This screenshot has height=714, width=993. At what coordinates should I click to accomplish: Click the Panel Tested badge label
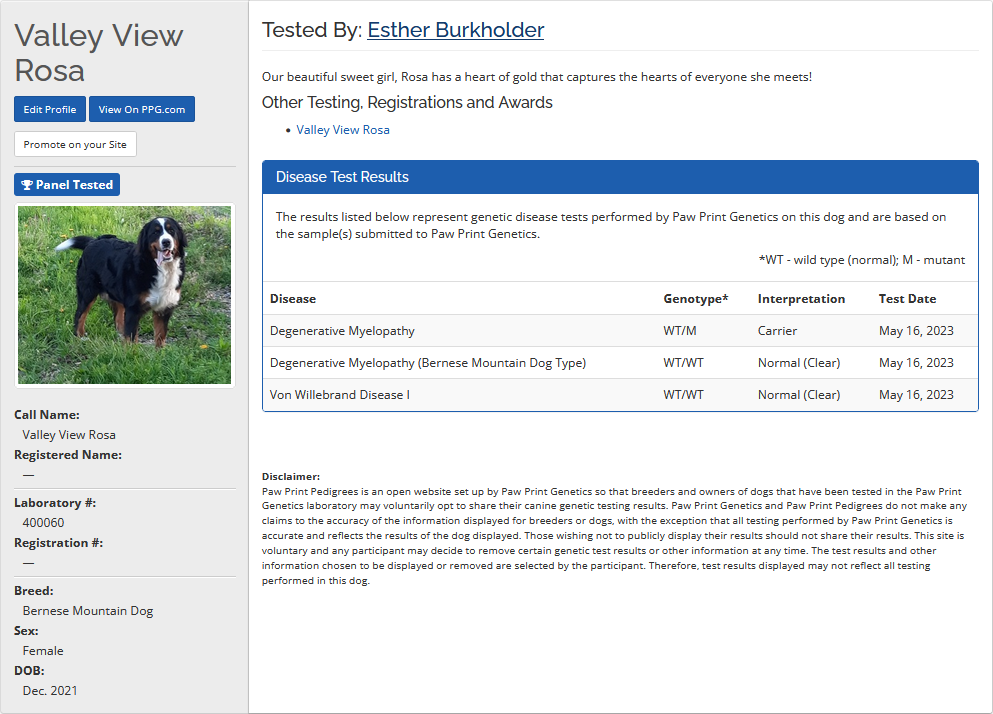tap(74, 185)
